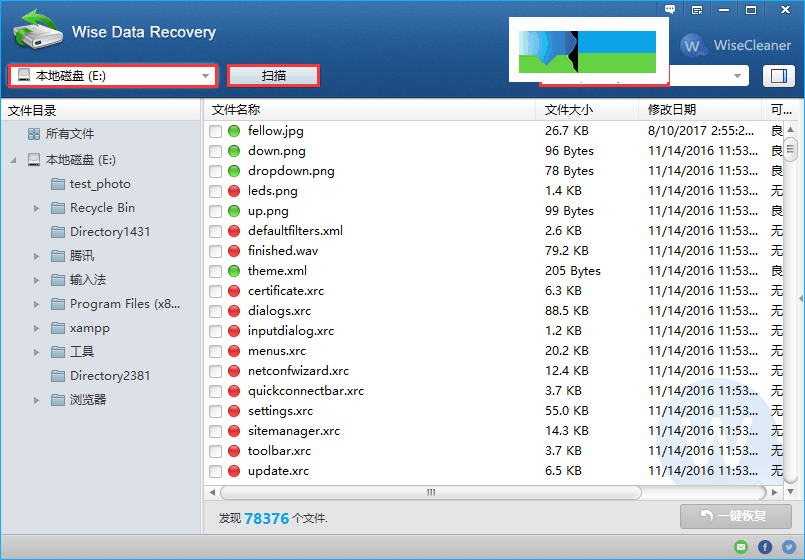Click the Wise Data Recovery app logo
This screenshot has height=560, width=805.
37,30
